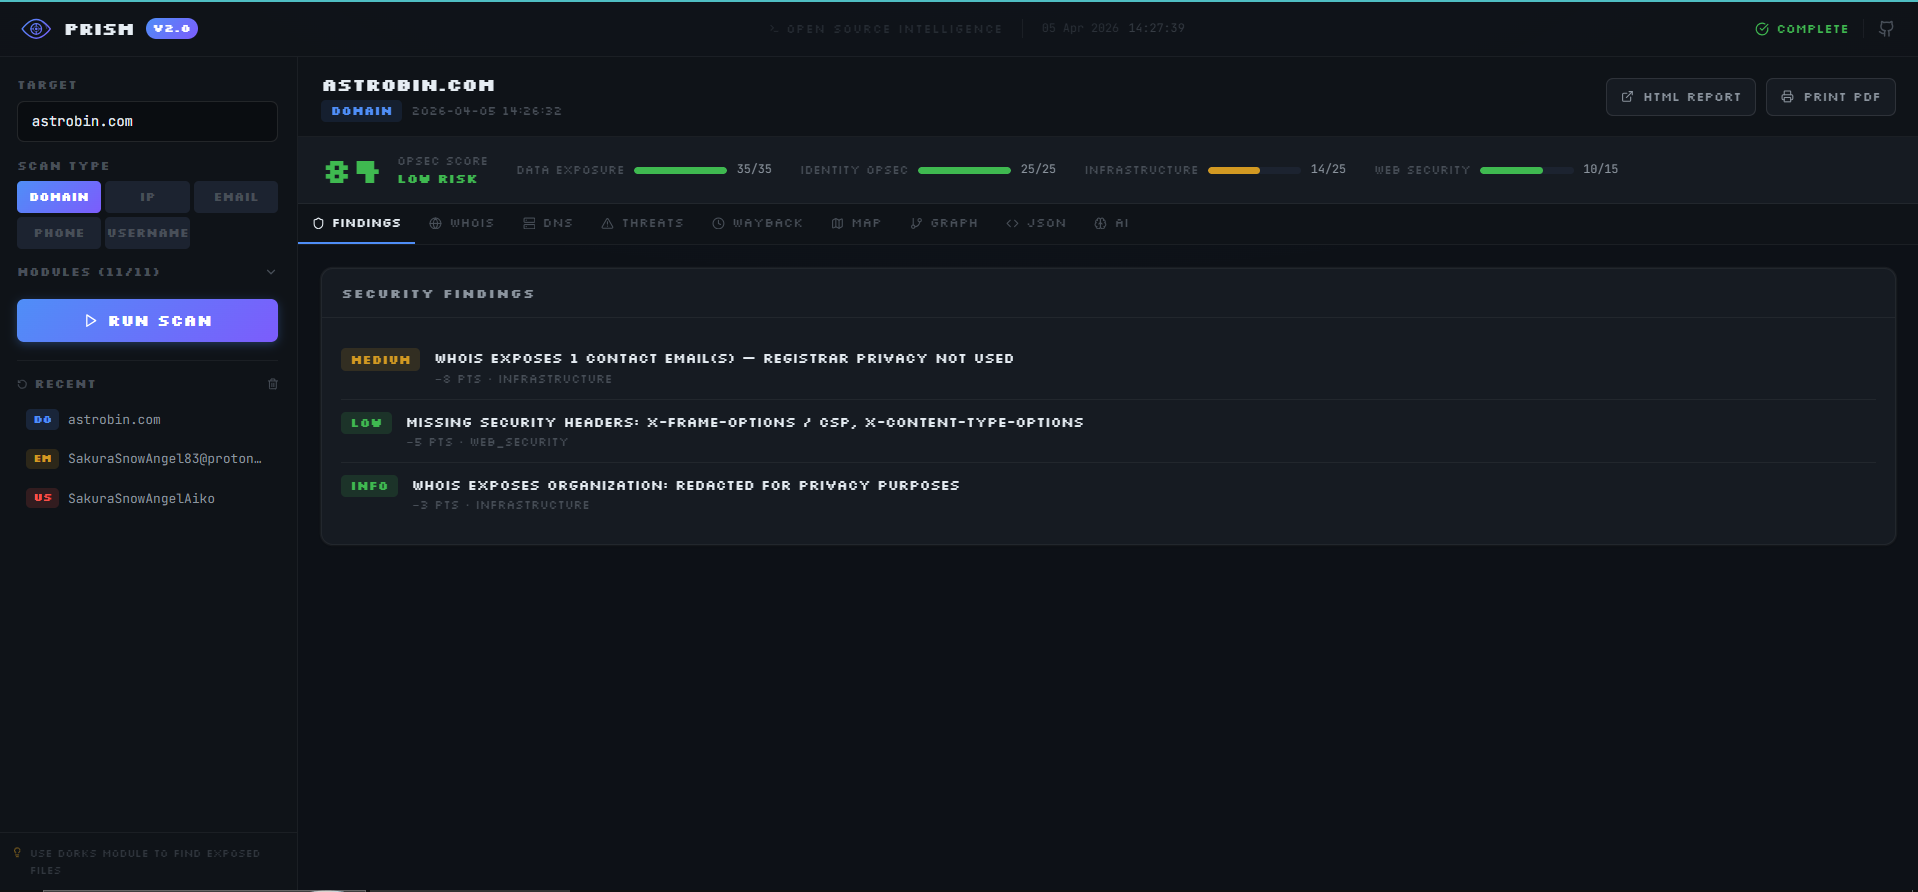Open the GitHub cat icon link
The width and height of the screenshot is (1918, 892).
(x=1886, y=29)
